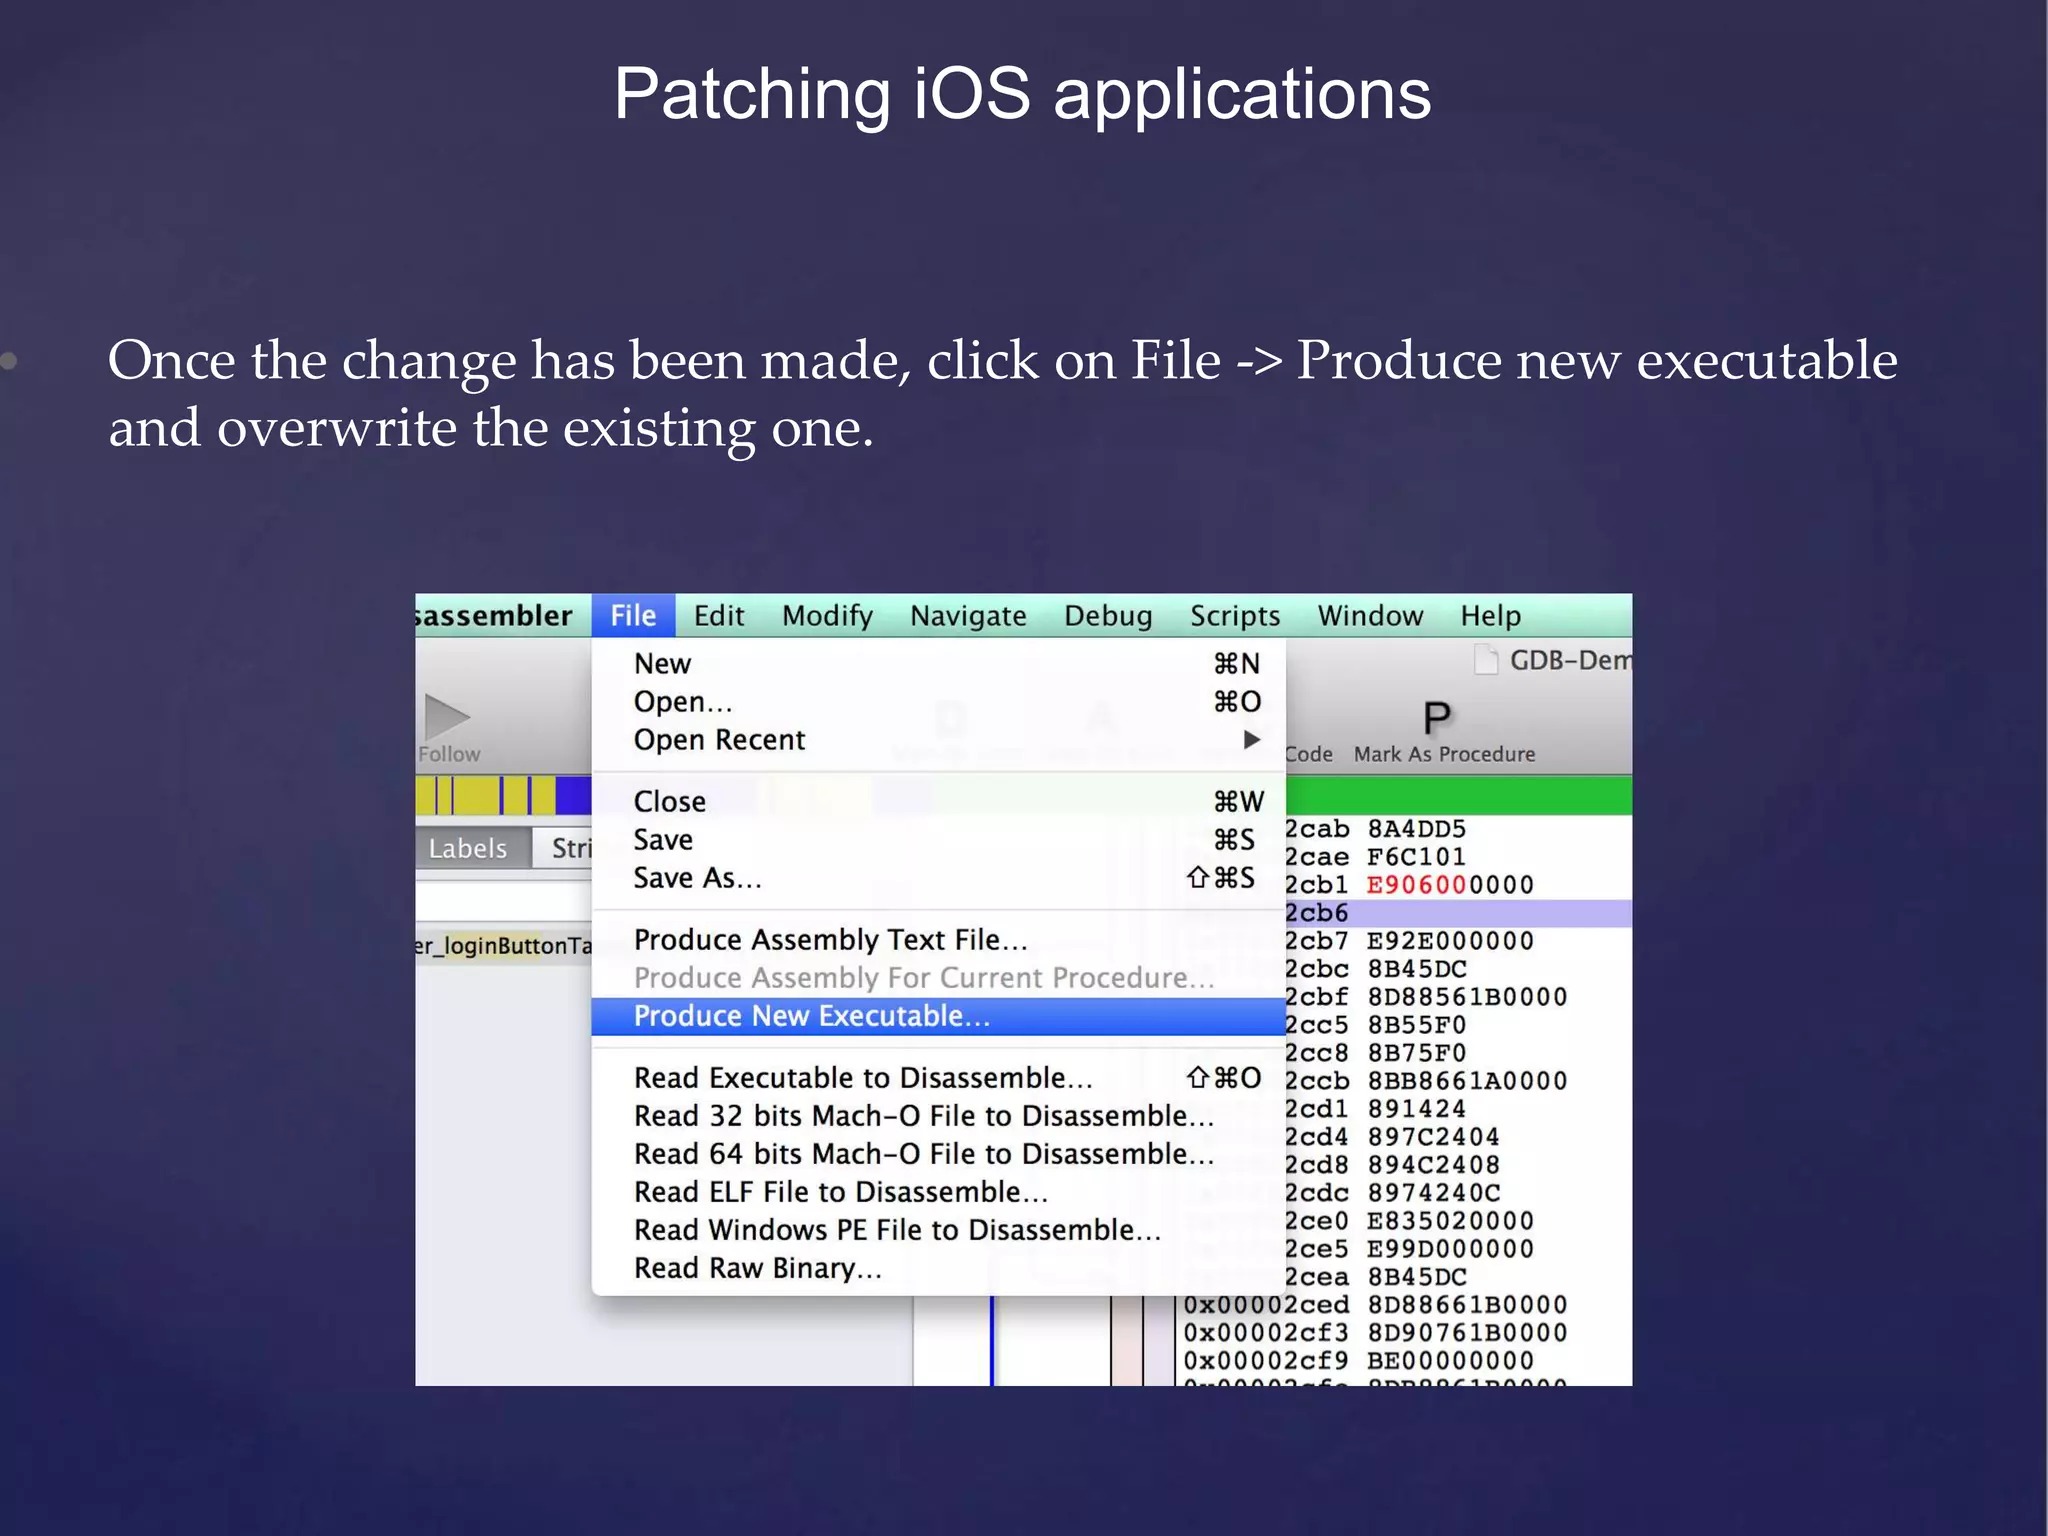Select the line with bytes E835020000
Viewport: 2048px width, 1536px height.
coord(1458,1221)
